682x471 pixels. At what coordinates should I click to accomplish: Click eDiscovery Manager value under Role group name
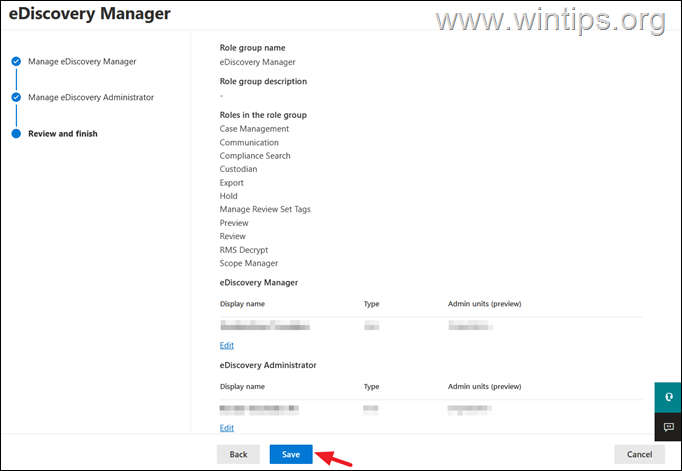pos(257,62)
